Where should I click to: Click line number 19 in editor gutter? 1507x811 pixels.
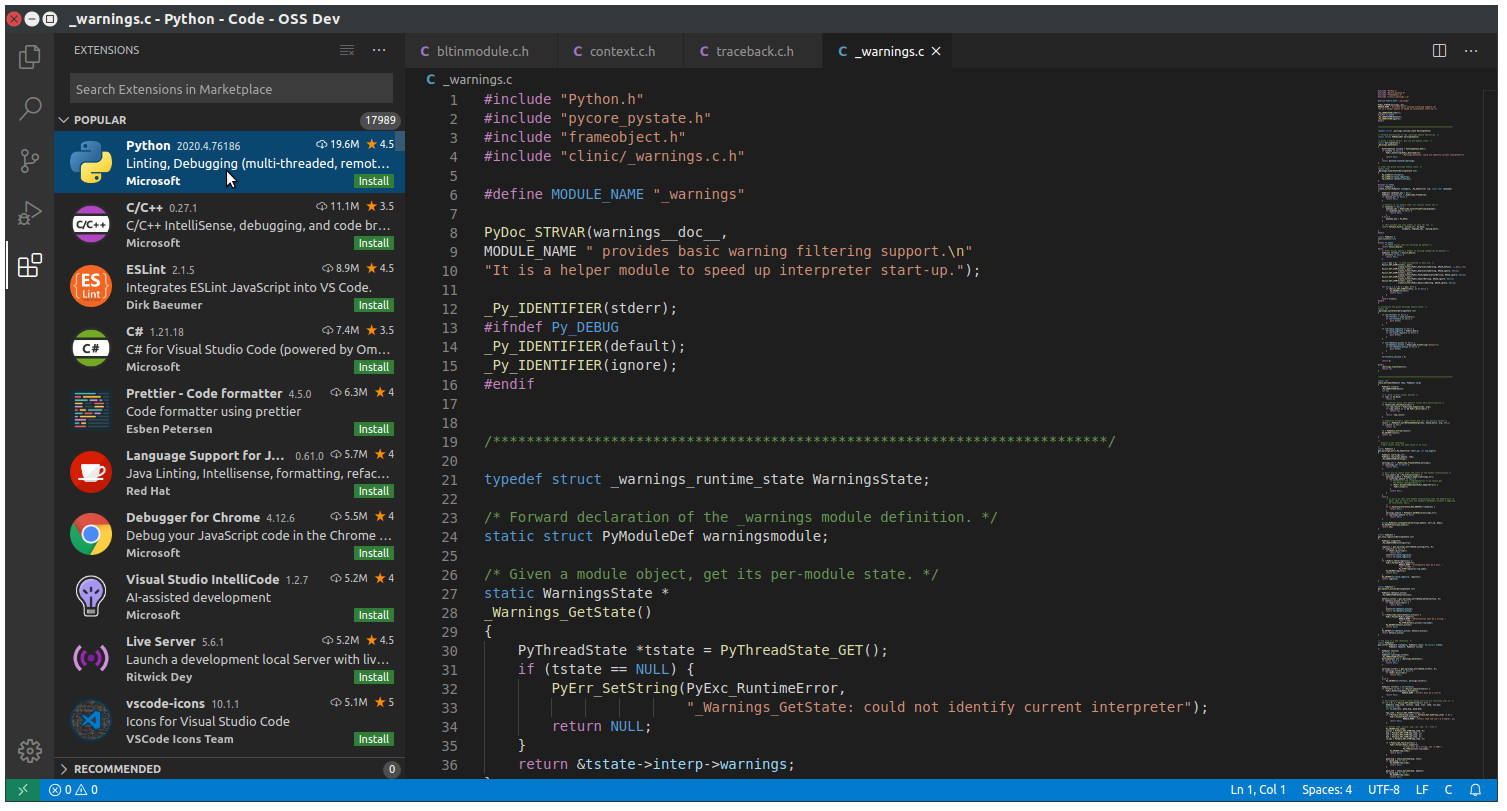click(449, 442)
